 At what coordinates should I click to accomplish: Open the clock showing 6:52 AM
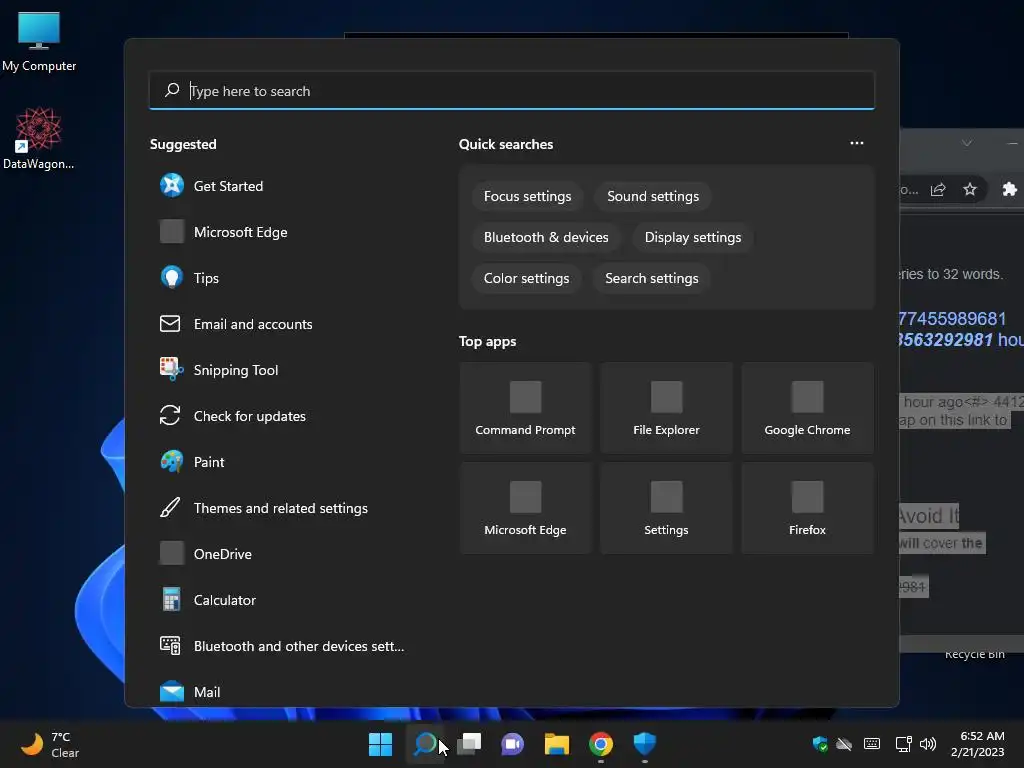pos(978,744)
